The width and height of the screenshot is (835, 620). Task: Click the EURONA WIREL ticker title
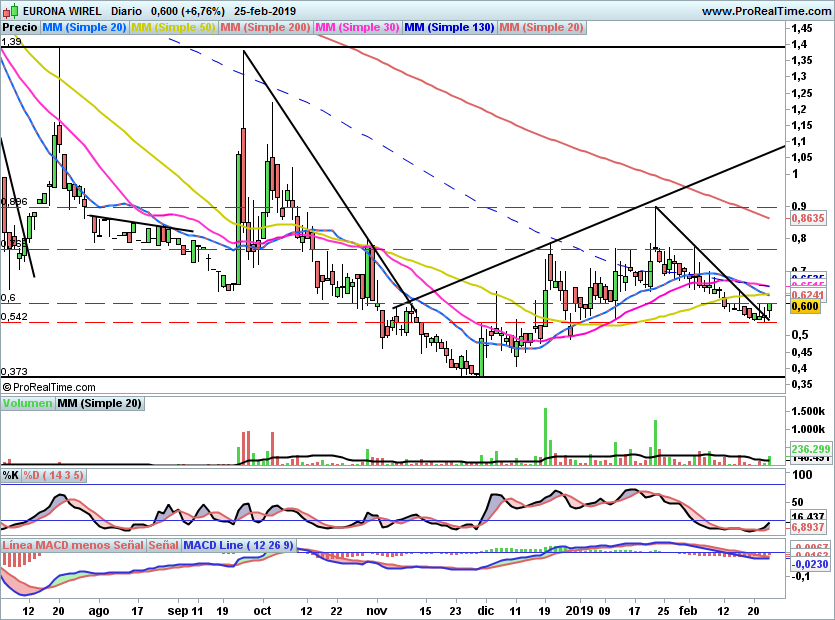tap(63, 11)
